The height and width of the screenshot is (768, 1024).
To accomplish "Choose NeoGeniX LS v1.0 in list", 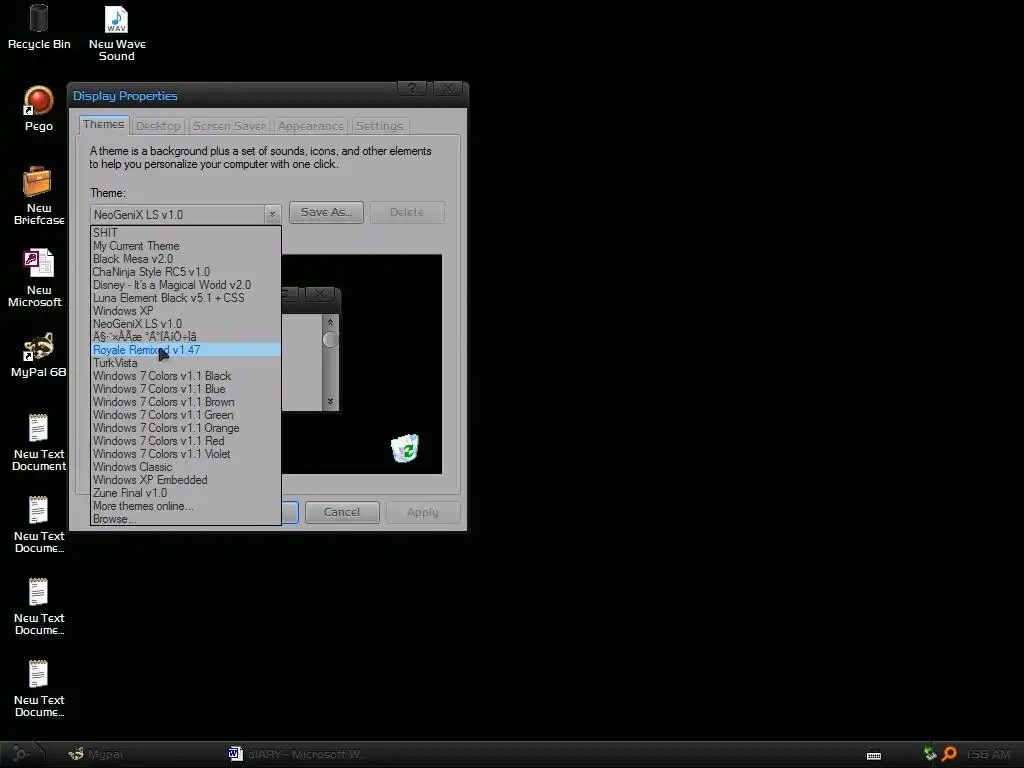I will 185,324.
